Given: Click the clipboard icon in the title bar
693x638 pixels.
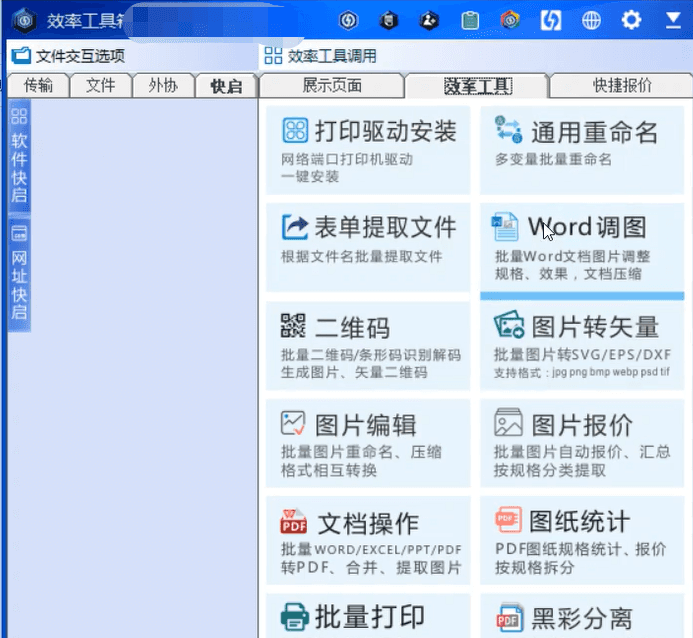Looking at the screenshot, I should [470, 20].
